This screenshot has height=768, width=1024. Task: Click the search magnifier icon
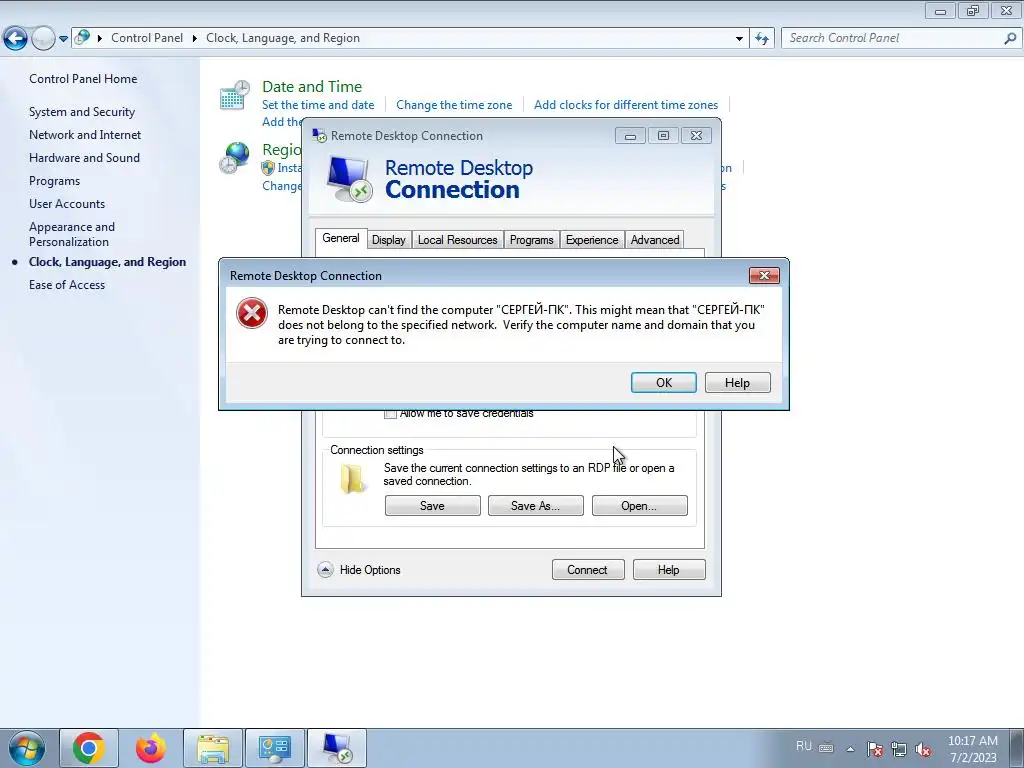tap(1010, 39)
